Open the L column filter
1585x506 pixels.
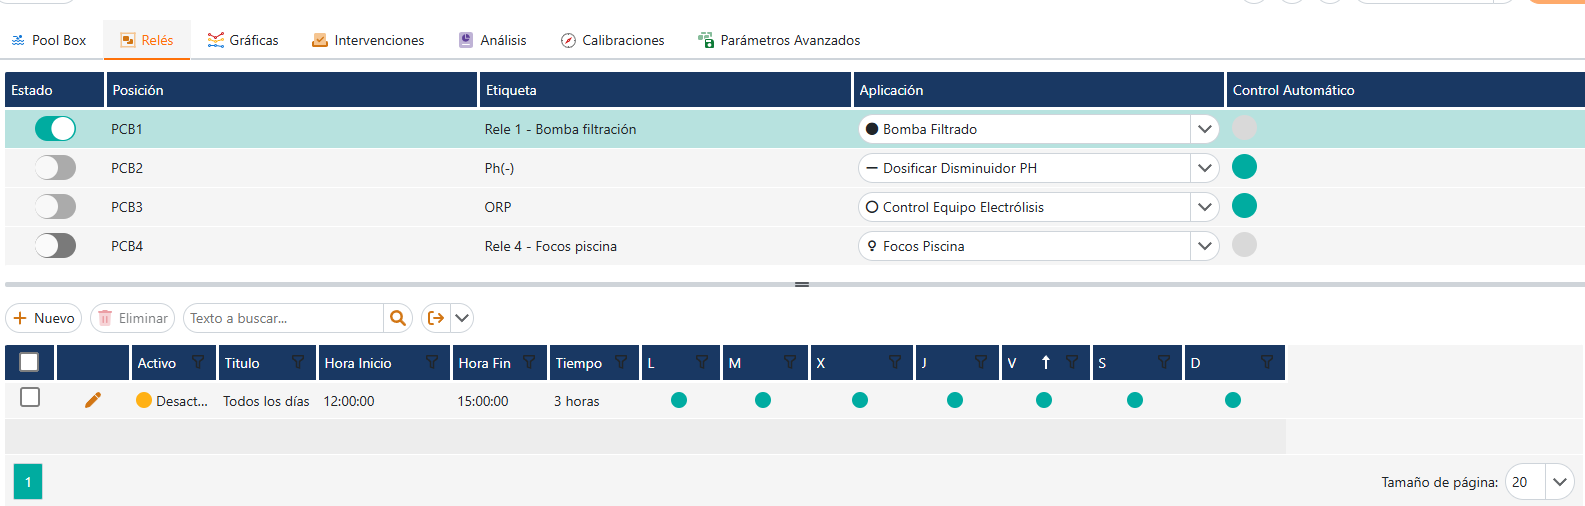click(702, 362)
